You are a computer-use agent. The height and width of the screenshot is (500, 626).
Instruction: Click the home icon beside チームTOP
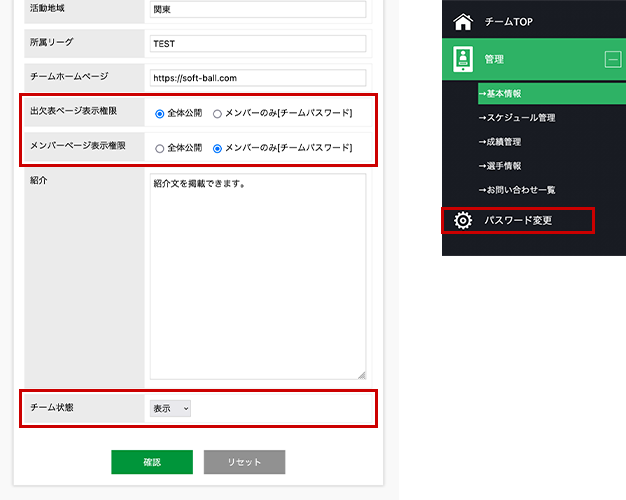tap(462, 20)
